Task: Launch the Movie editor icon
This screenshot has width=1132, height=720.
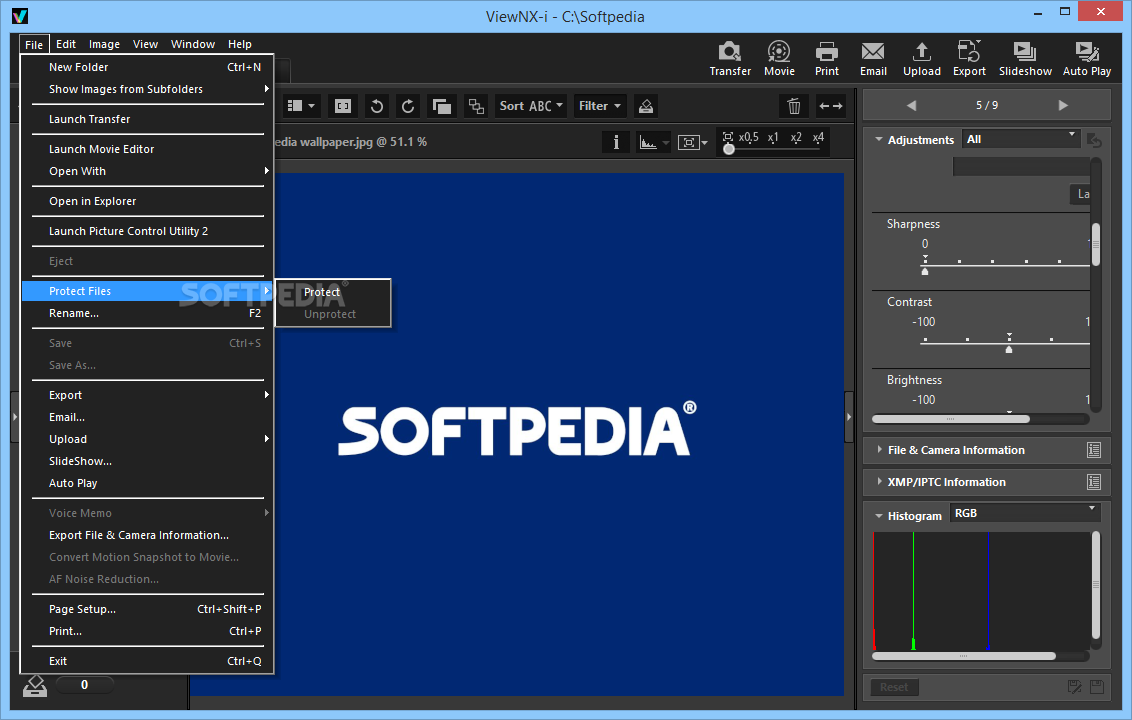Action: 779,58
